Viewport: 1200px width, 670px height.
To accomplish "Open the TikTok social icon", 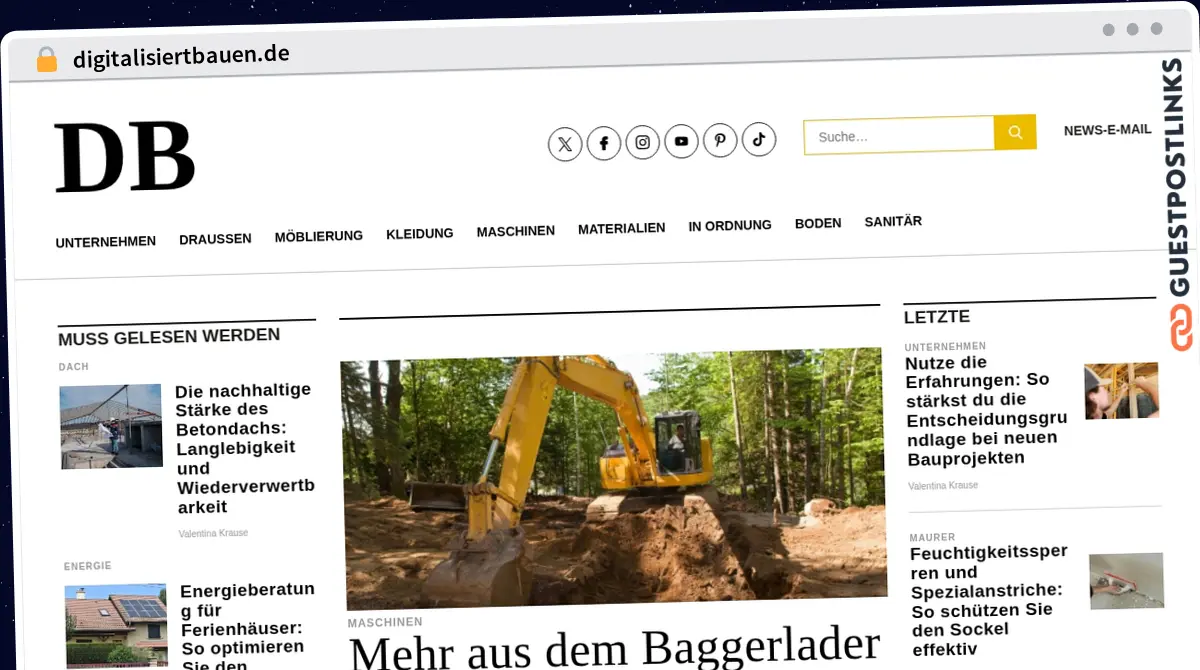I will [x=758, y=140].
